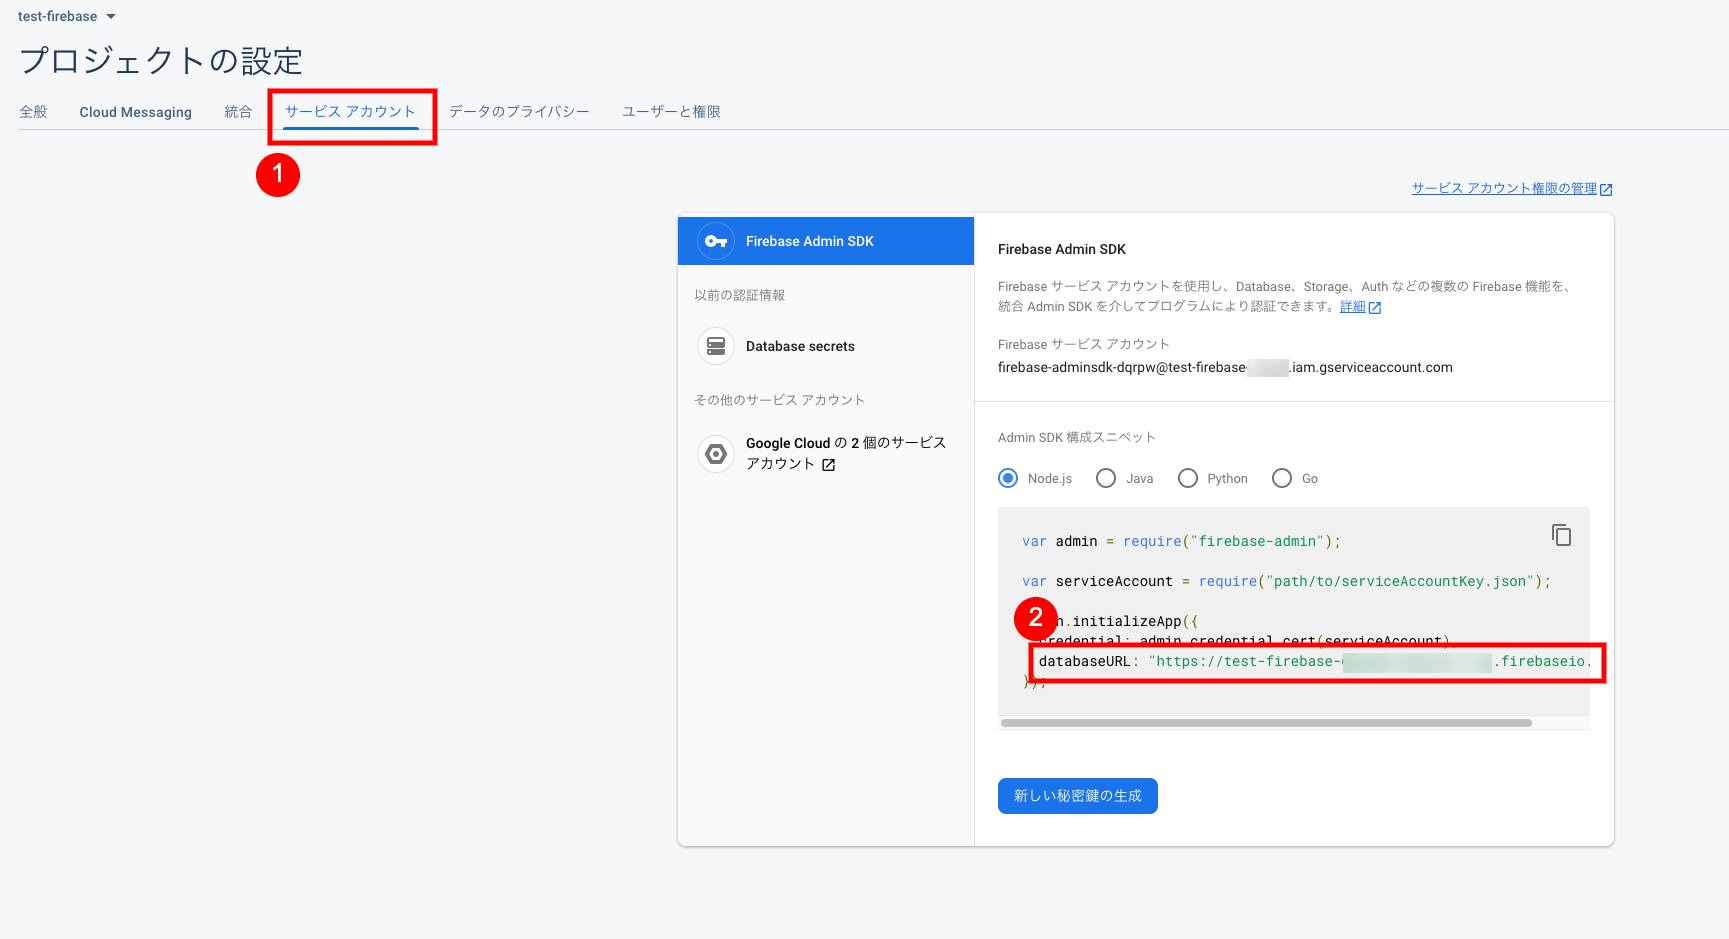Select Firebase Admin SDK sidebar item
Image resolution: width=1729 pixels, height=939 pixels.
tap(826, 241)
